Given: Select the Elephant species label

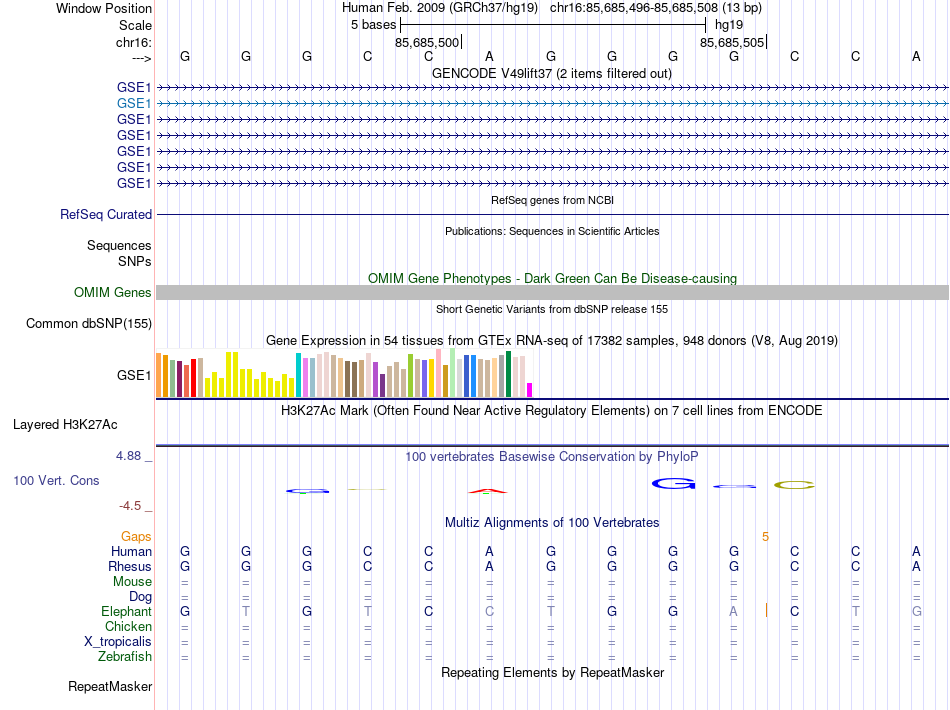Looking at the screenshot, I should click(x=126, y=611).
